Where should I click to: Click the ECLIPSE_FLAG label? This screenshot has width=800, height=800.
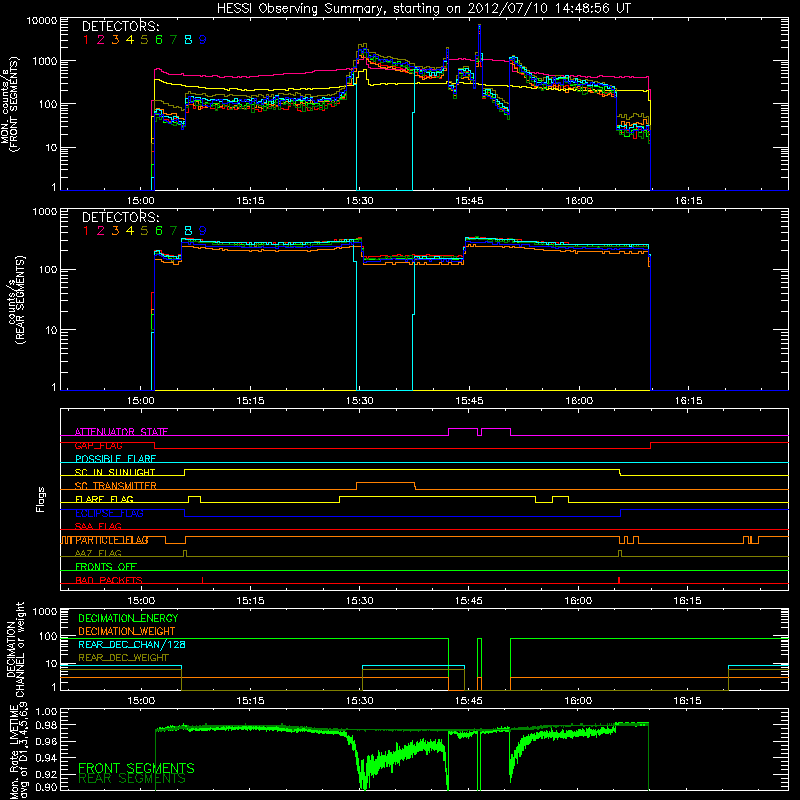109,513
